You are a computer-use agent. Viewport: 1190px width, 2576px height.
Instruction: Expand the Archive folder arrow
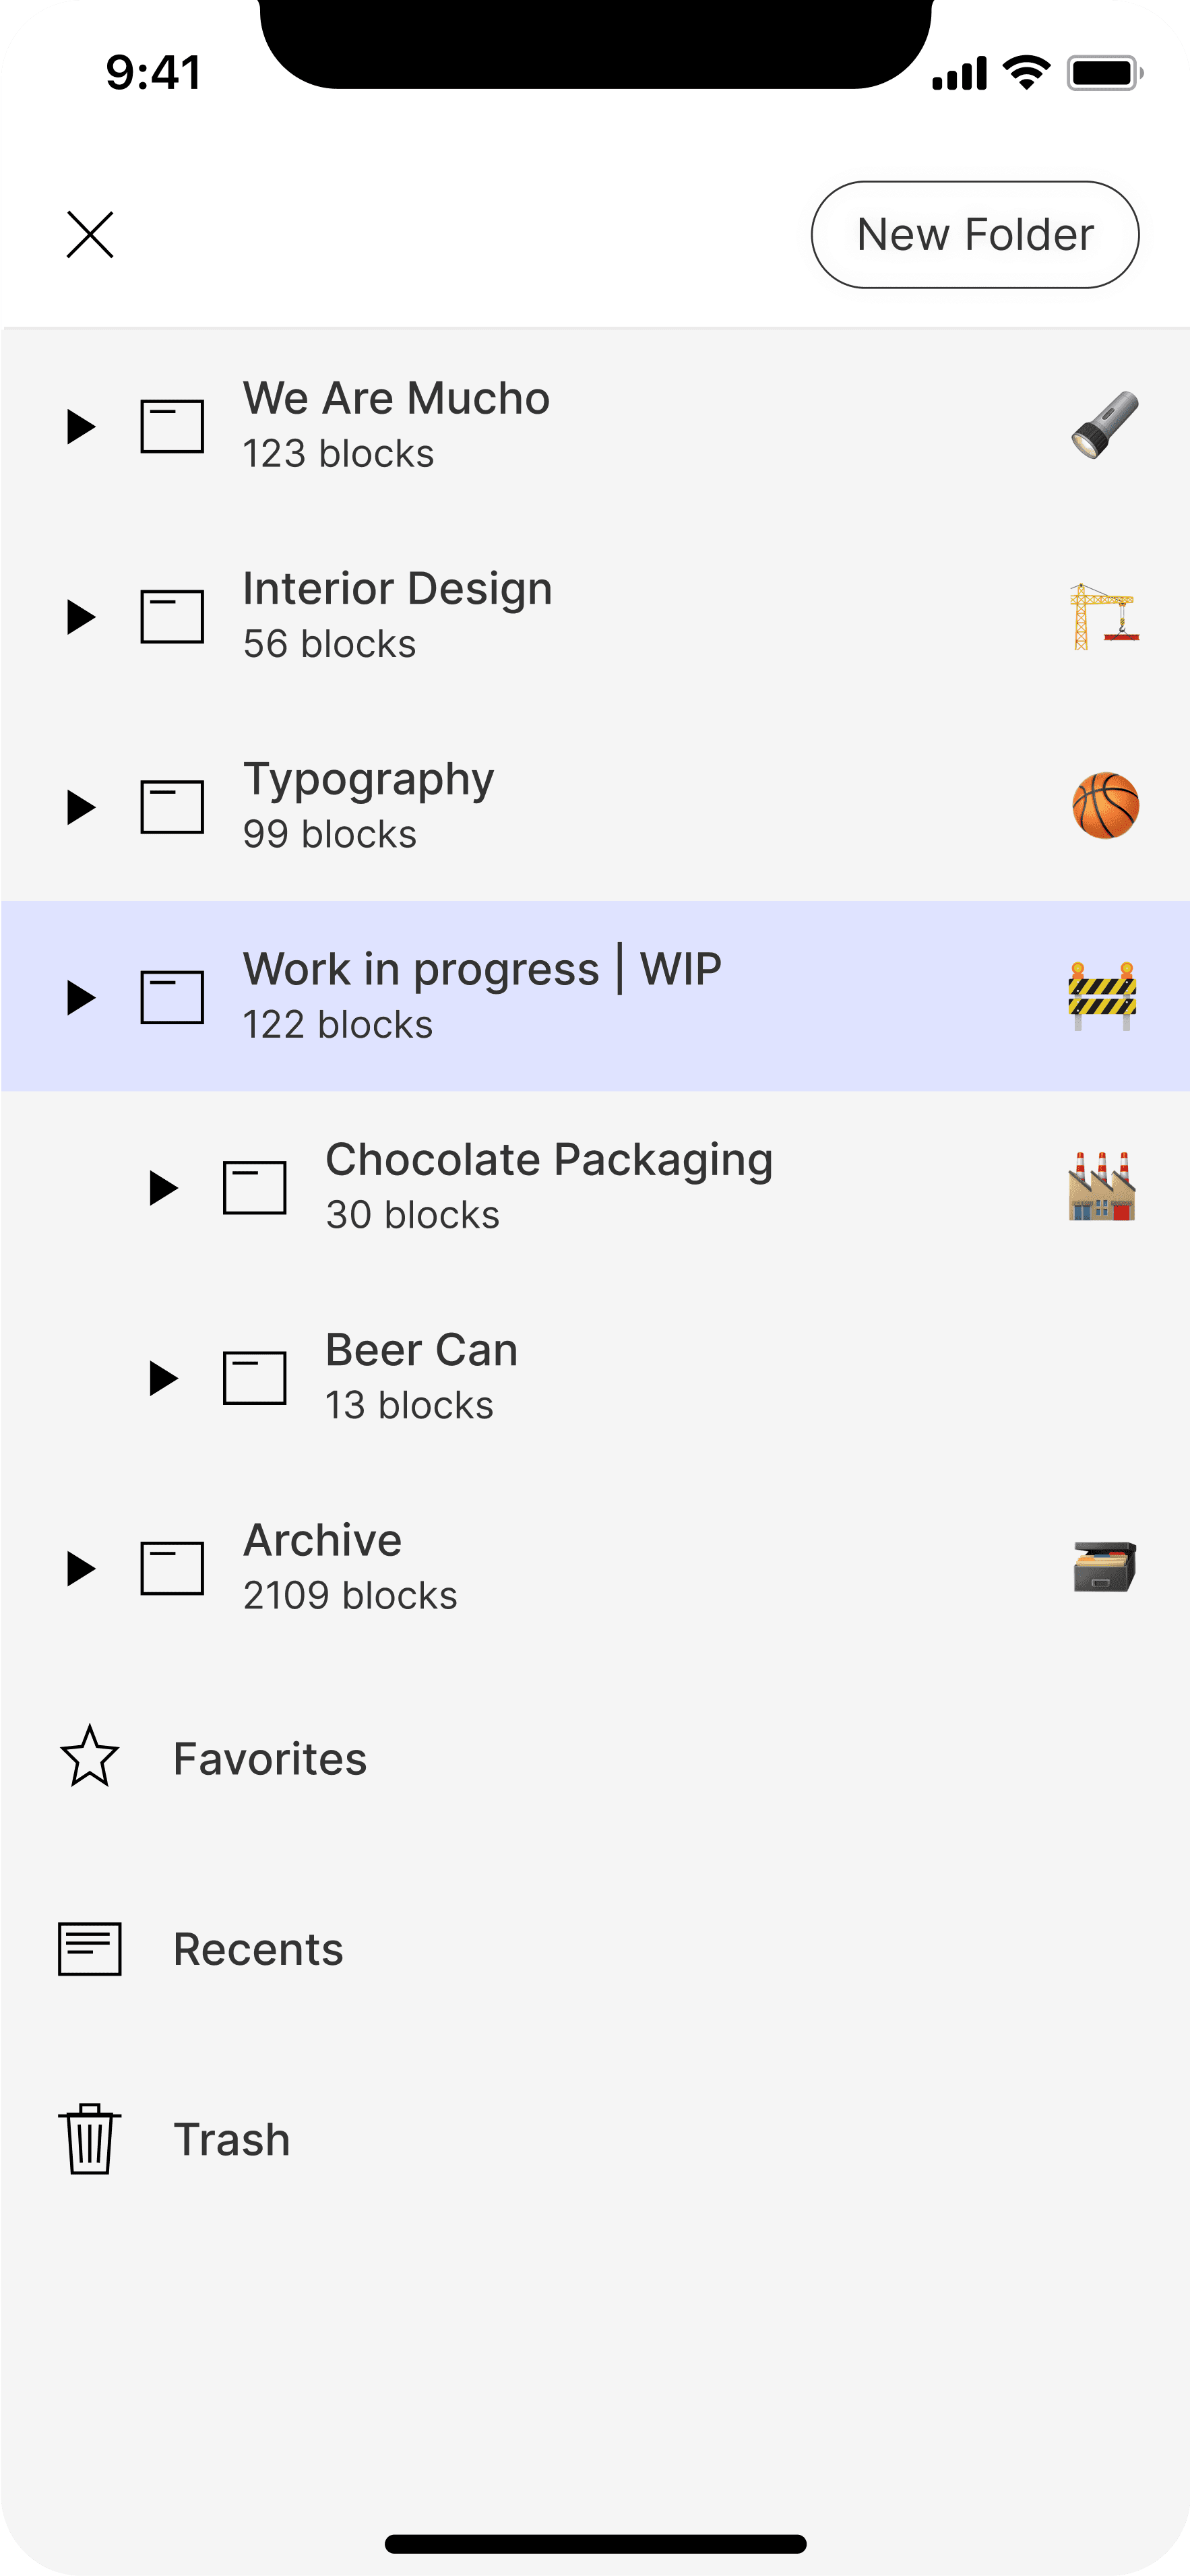[81, 1568]
